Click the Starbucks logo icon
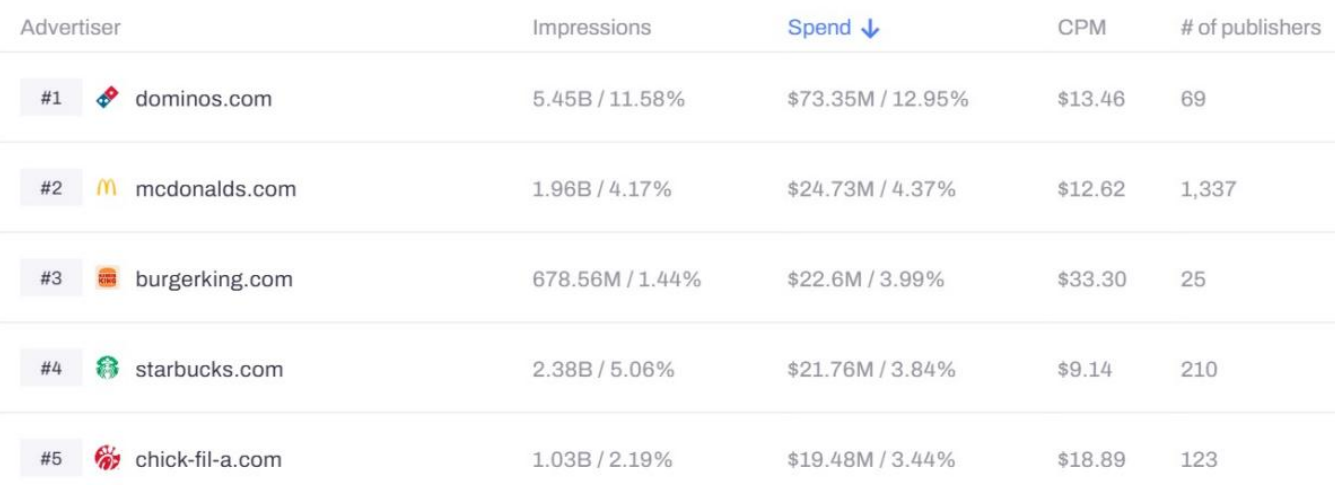The width and height of the screenshot is (1335, 492). point(107,368)
